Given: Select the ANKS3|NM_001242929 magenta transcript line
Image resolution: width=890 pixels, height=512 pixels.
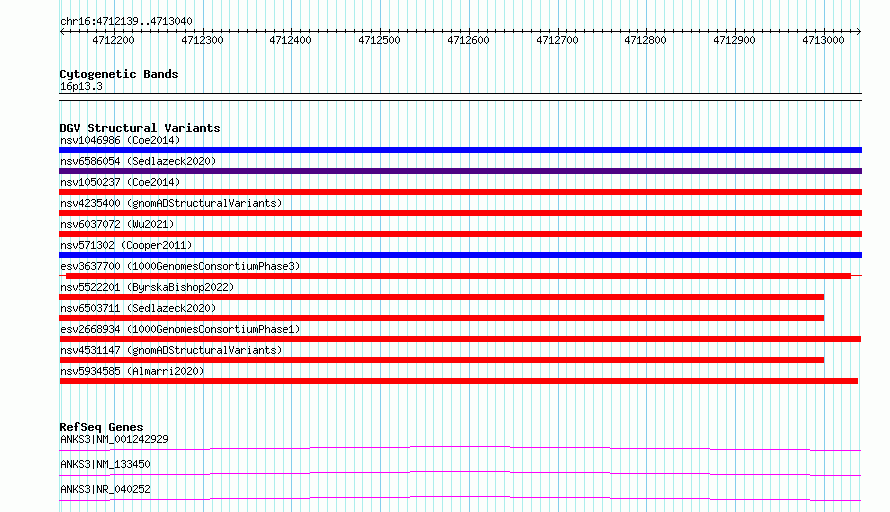Looking at the screenshot, I should pos(460,448).
